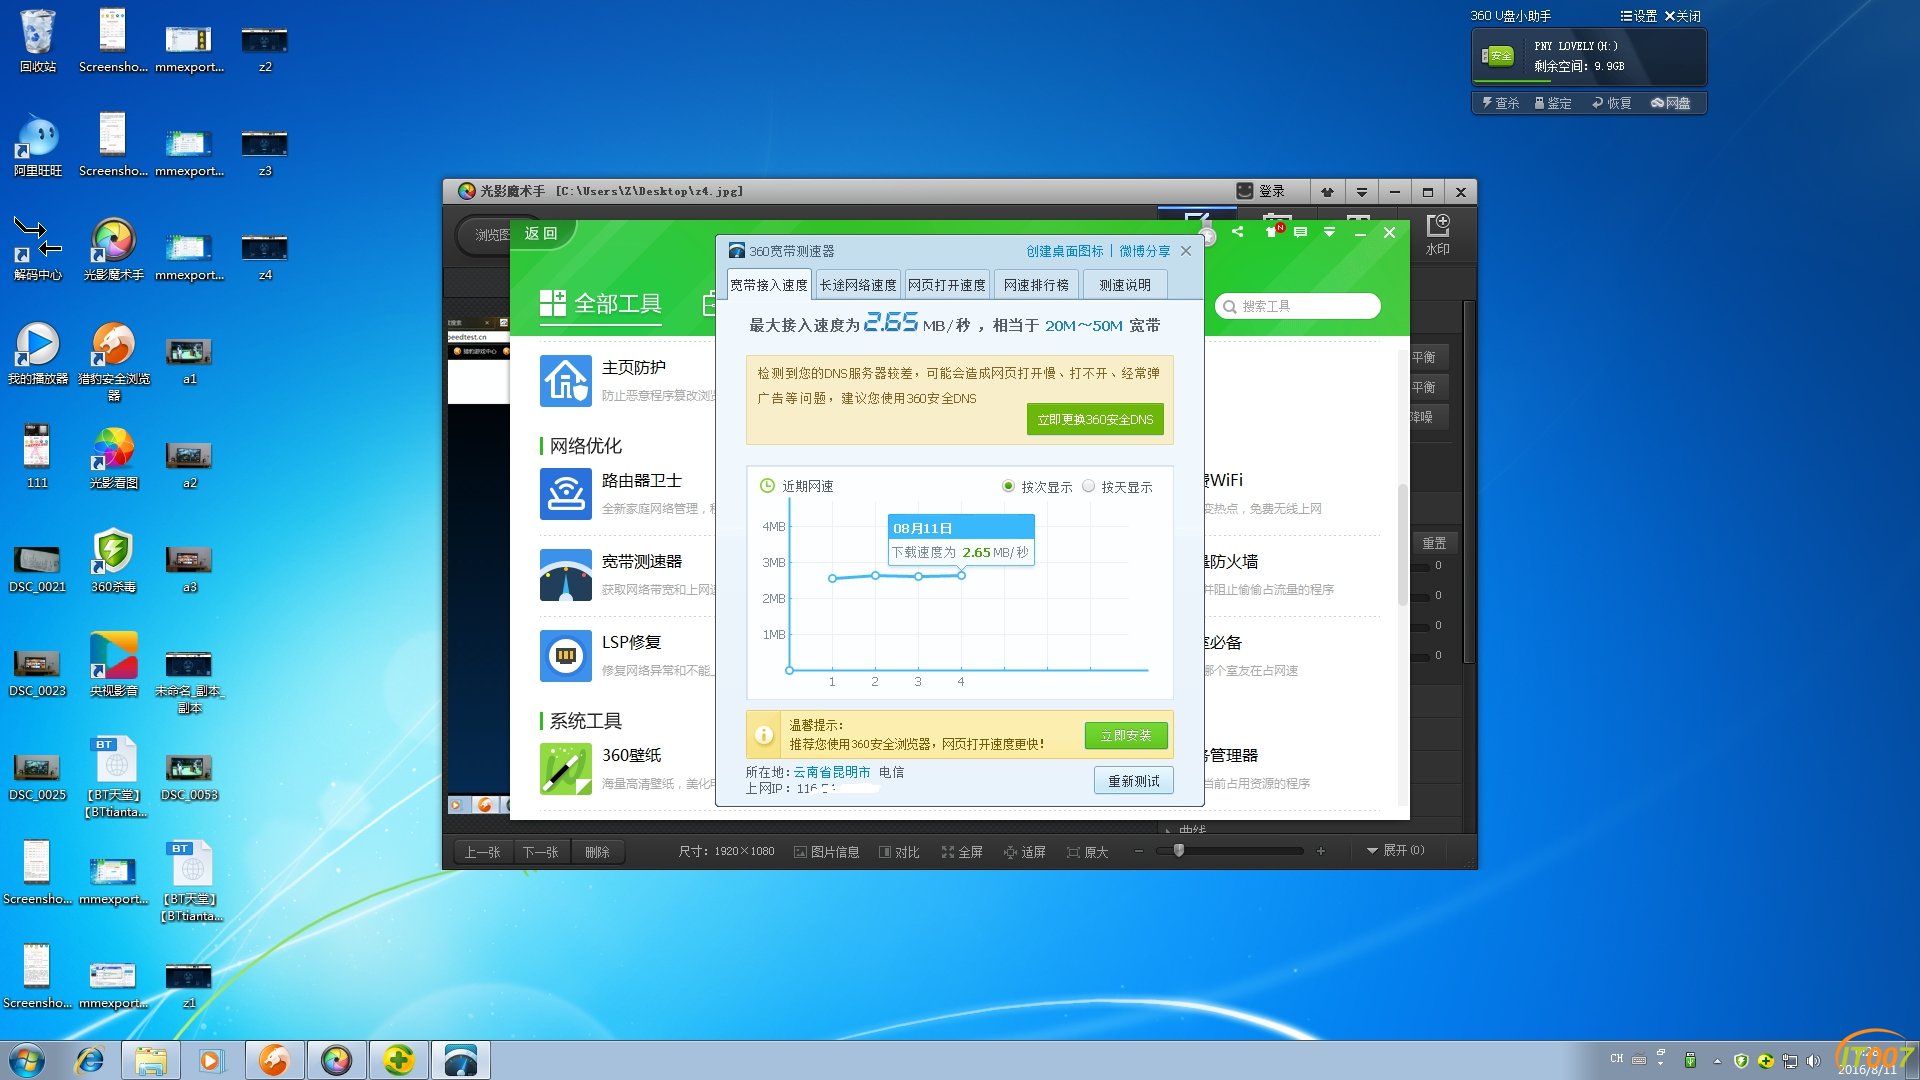Select the 猎豹安全浏览器 desktop icon

pos(113,360)
